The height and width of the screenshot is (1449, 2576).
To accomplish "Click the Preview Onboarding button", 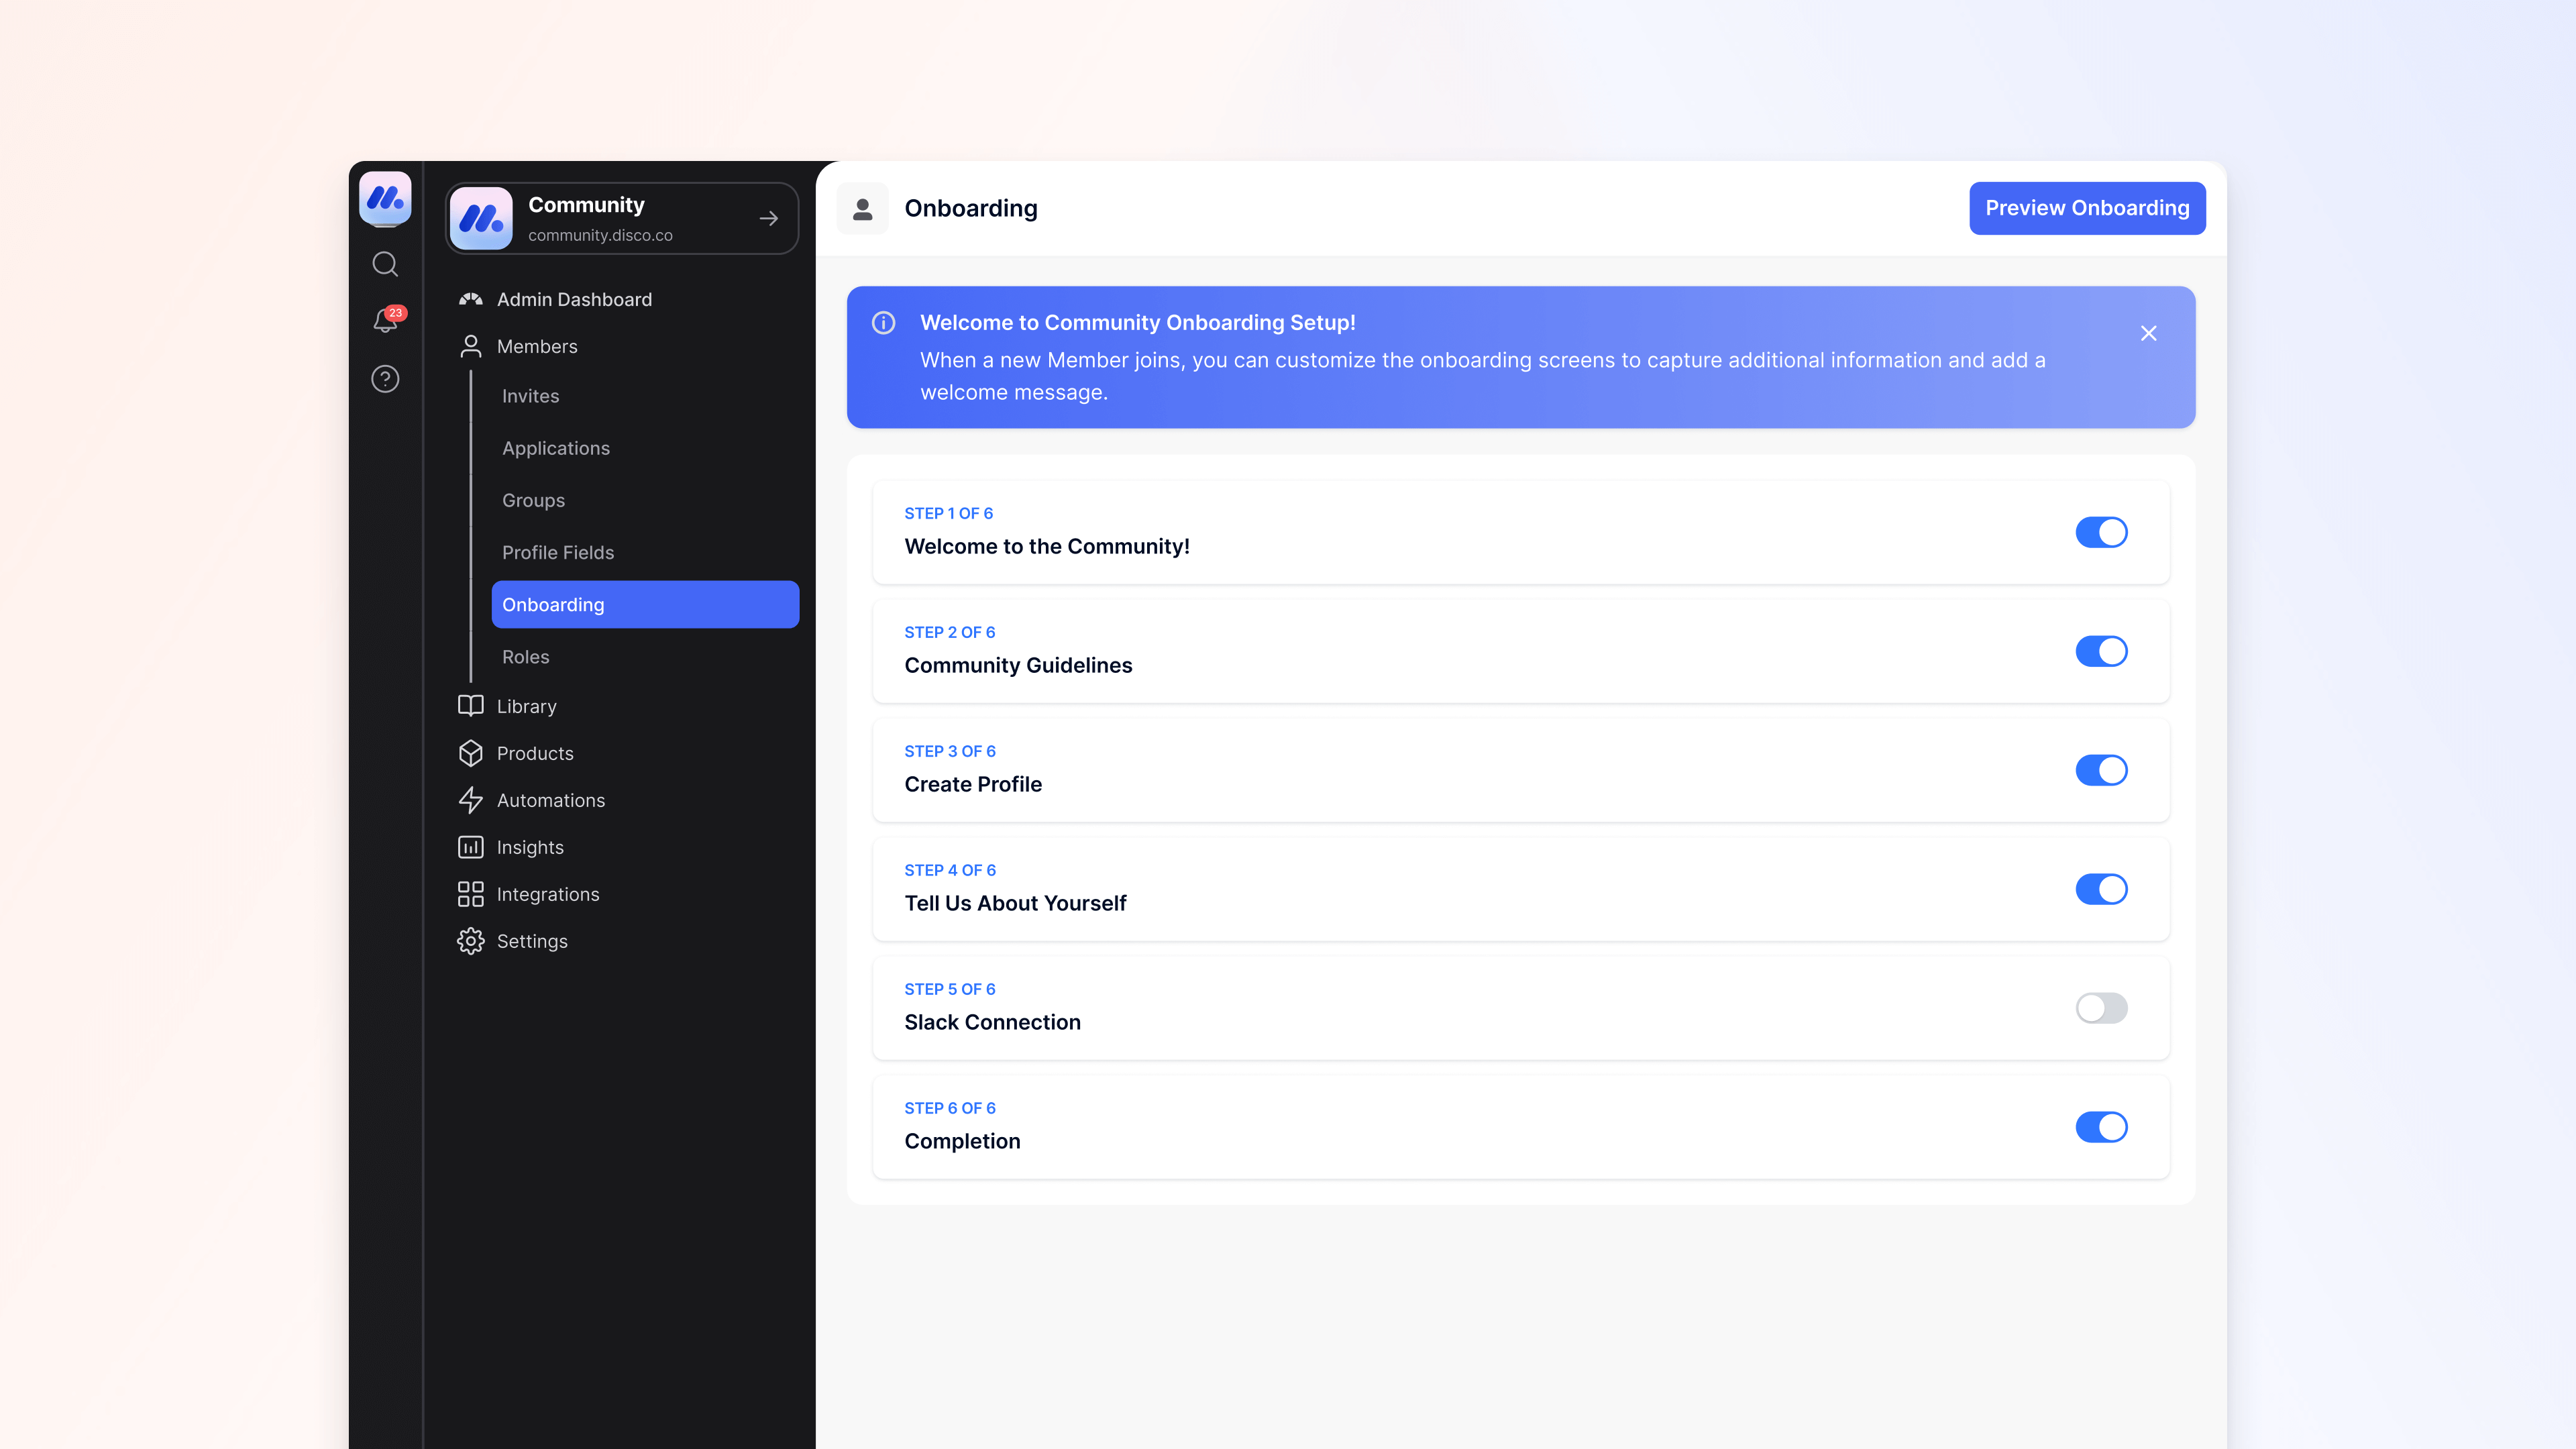I will 2087,208.
